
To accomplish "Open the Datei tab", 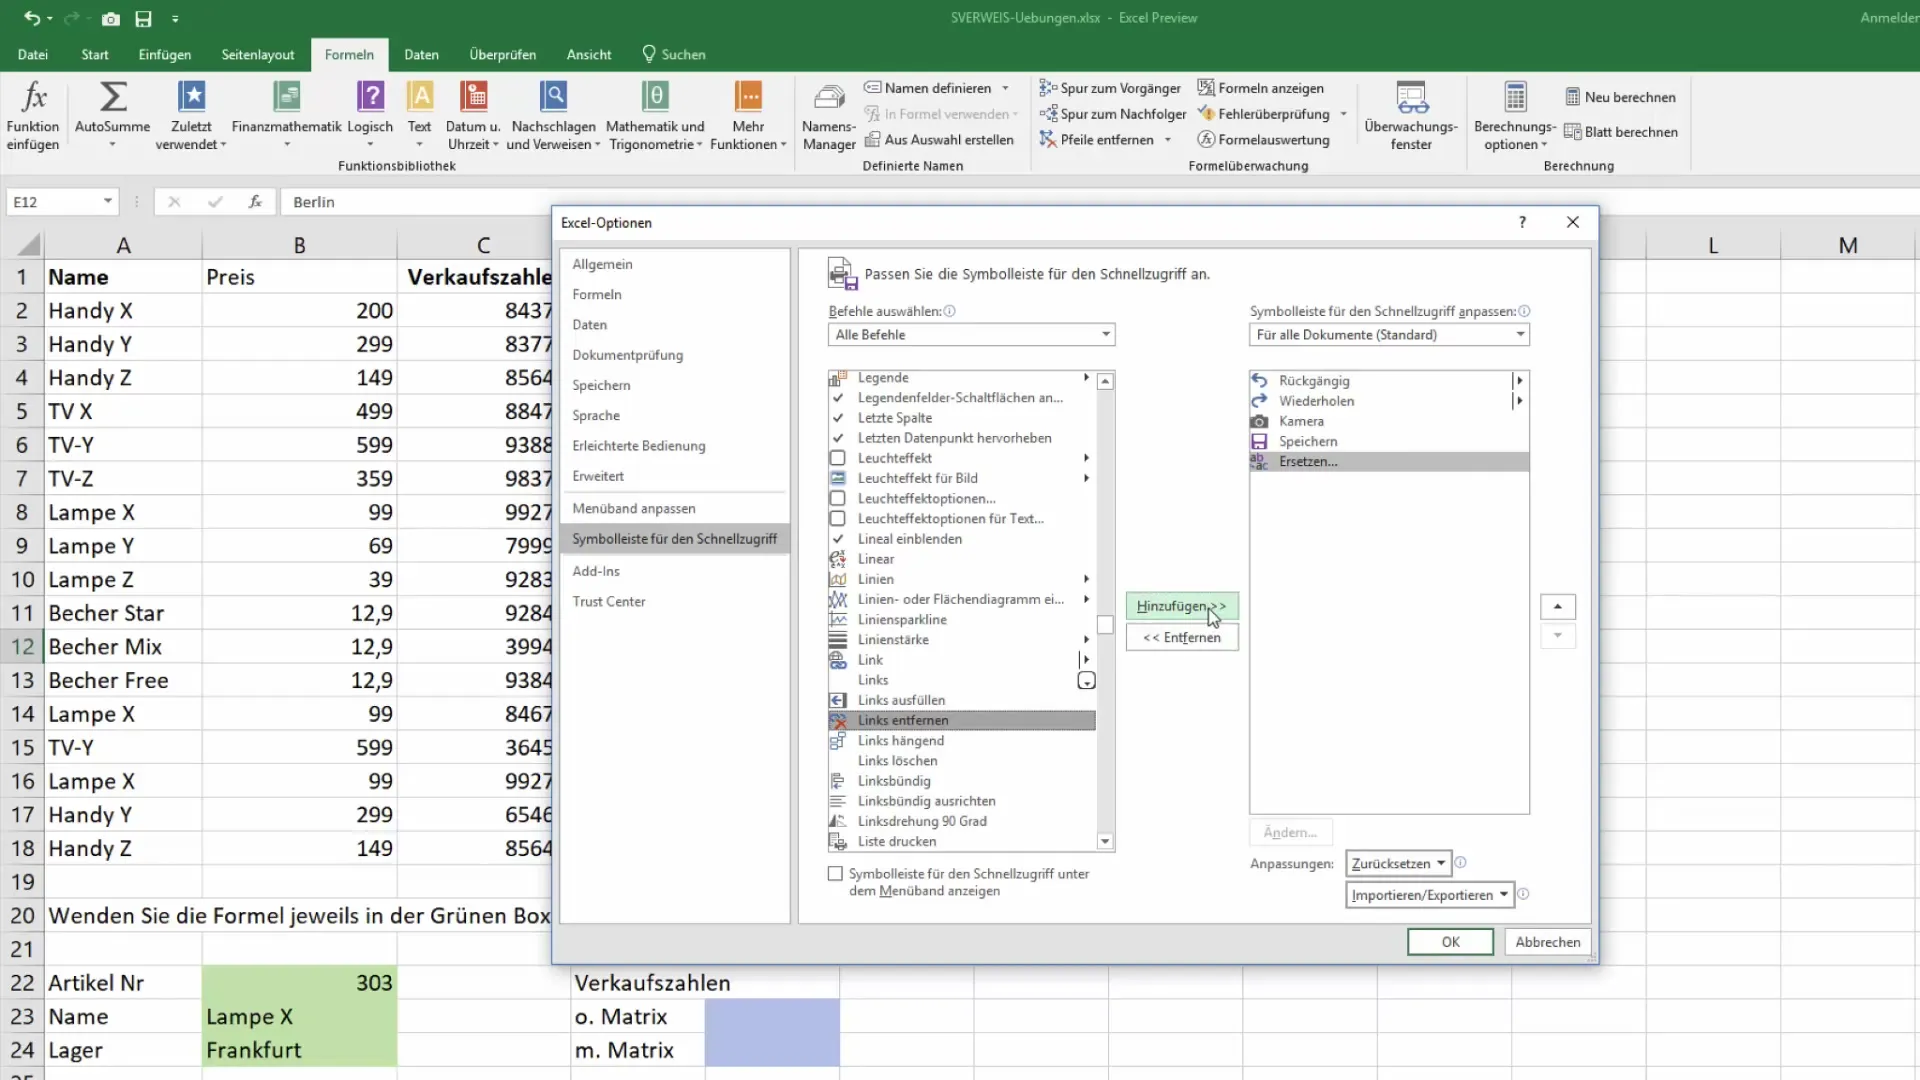I will [33, 55].
